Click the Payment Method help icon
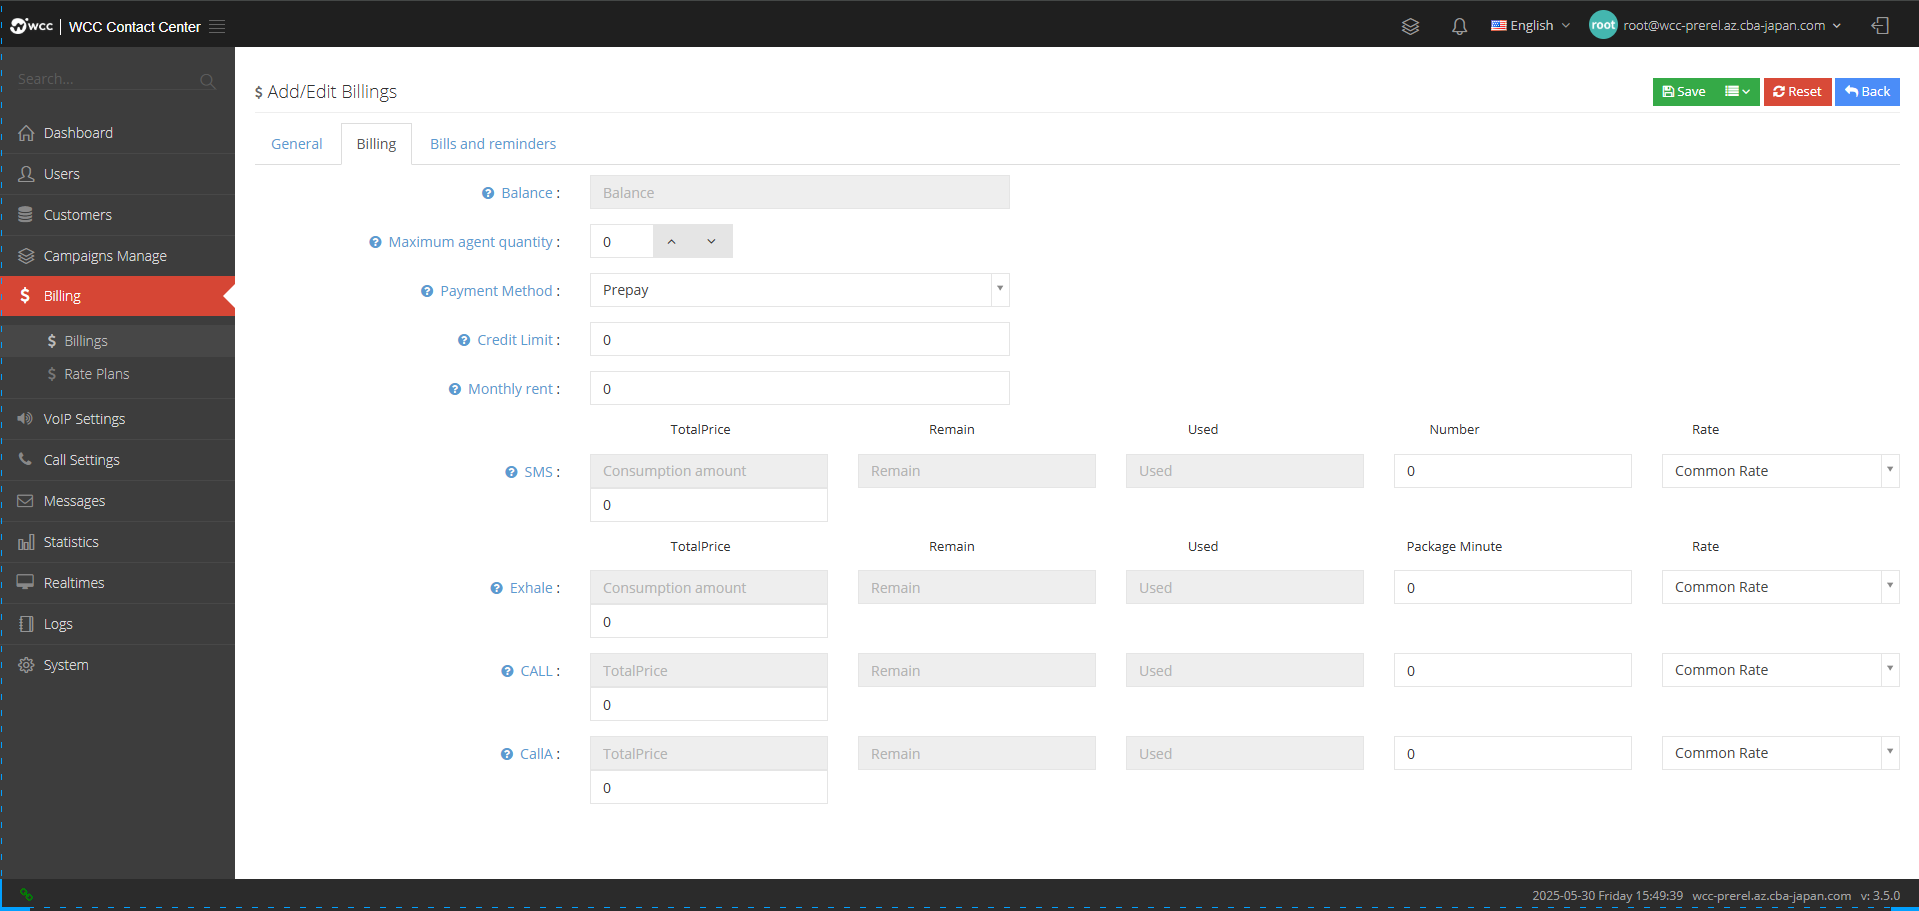This screenshot has height=911, width=1919. click(427, 292)
